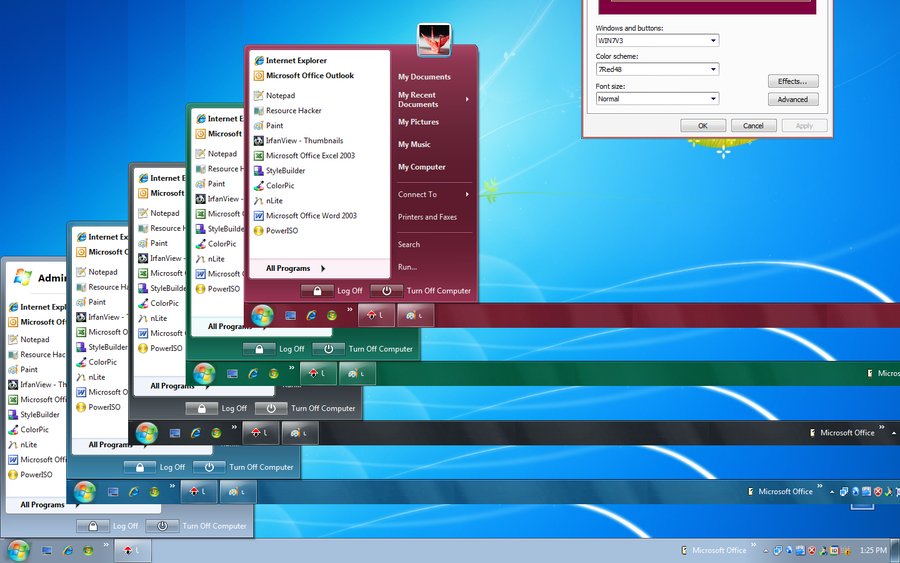Click Log Off in the red start menu
Viewport: 900px width, 563px height.
(x=332, y=291)
